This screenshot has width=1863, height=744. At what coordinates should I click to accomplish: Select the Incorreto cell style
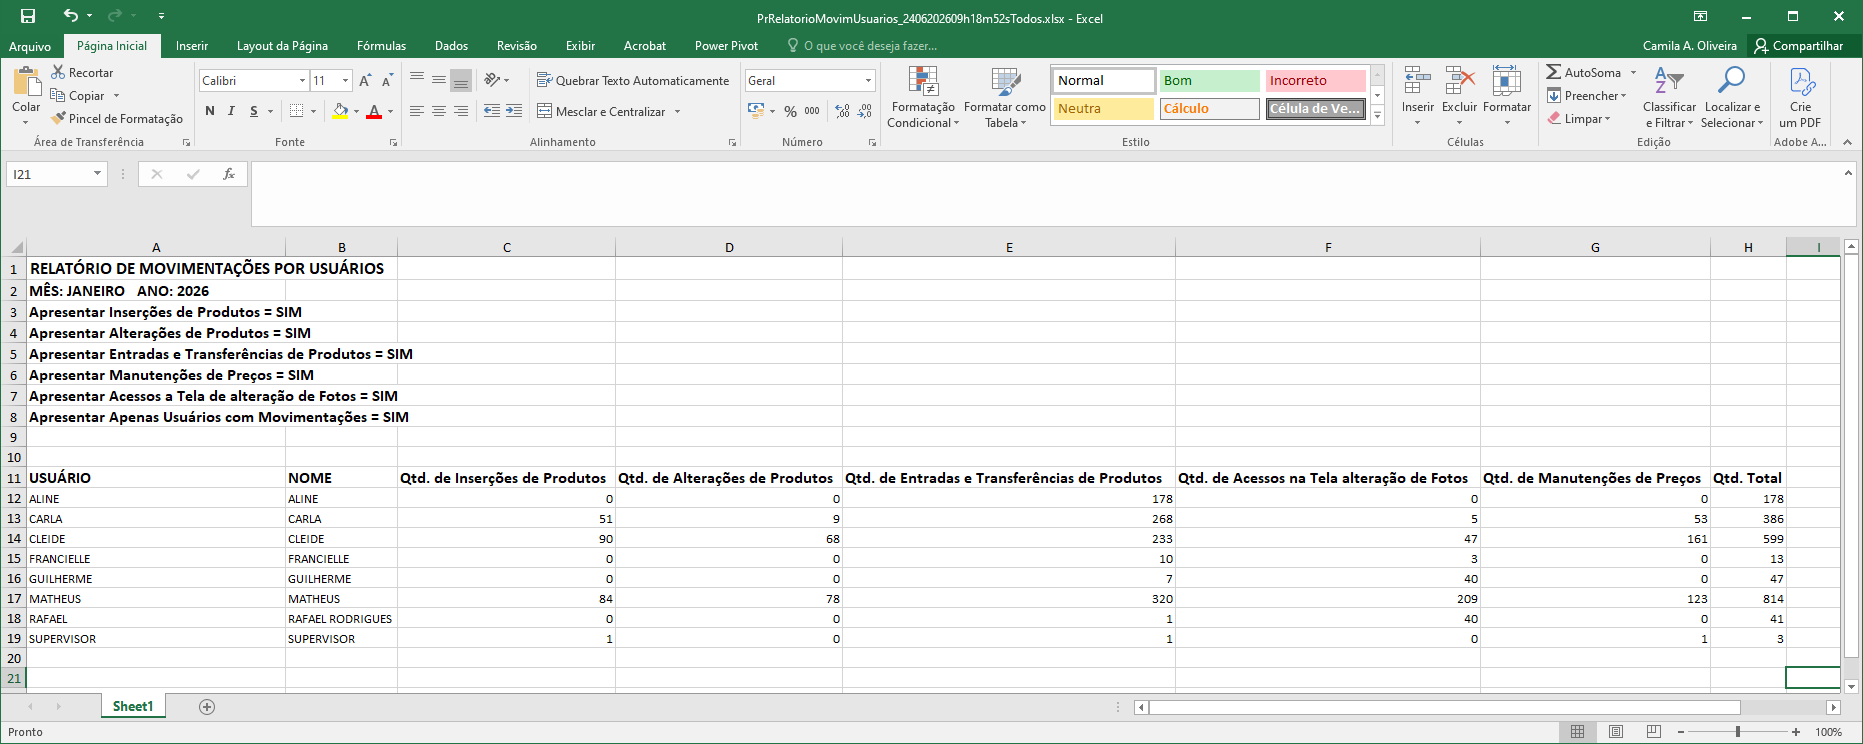[x=1315, y=80]
